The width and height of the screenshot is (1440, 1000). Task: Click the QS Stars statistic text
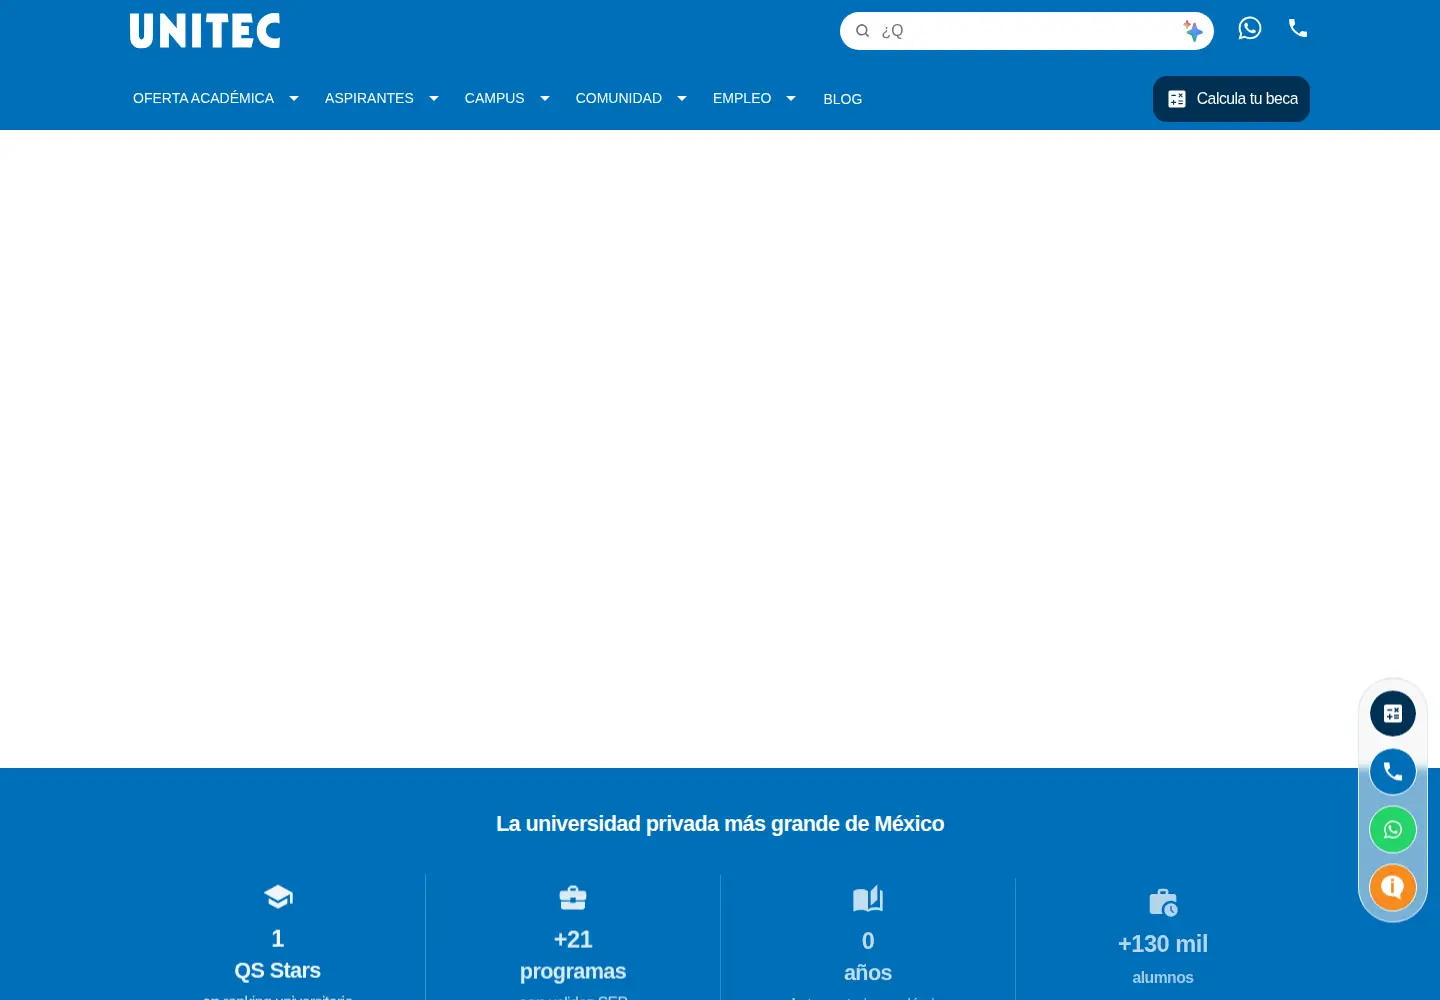278,971
